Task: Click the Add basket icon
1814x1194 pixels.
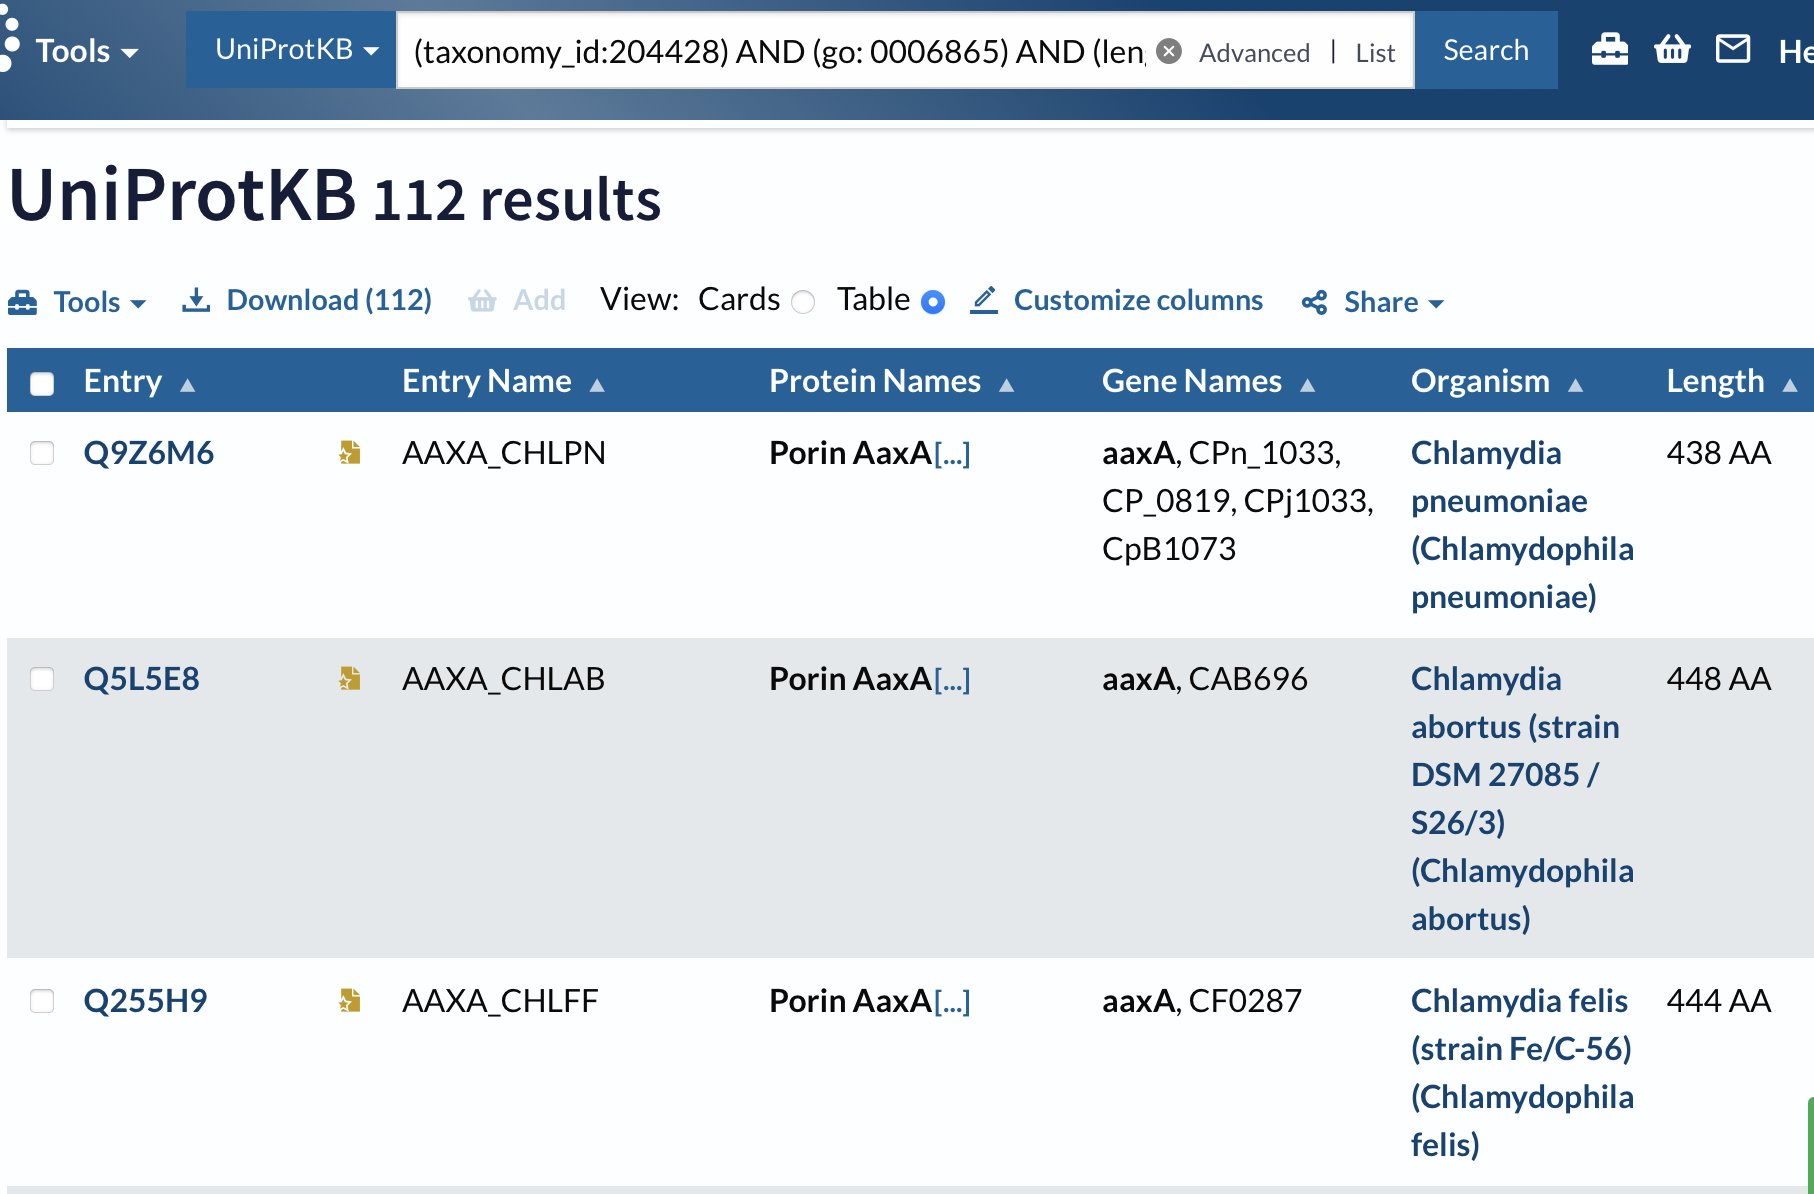Action: [x=482, y=300]
